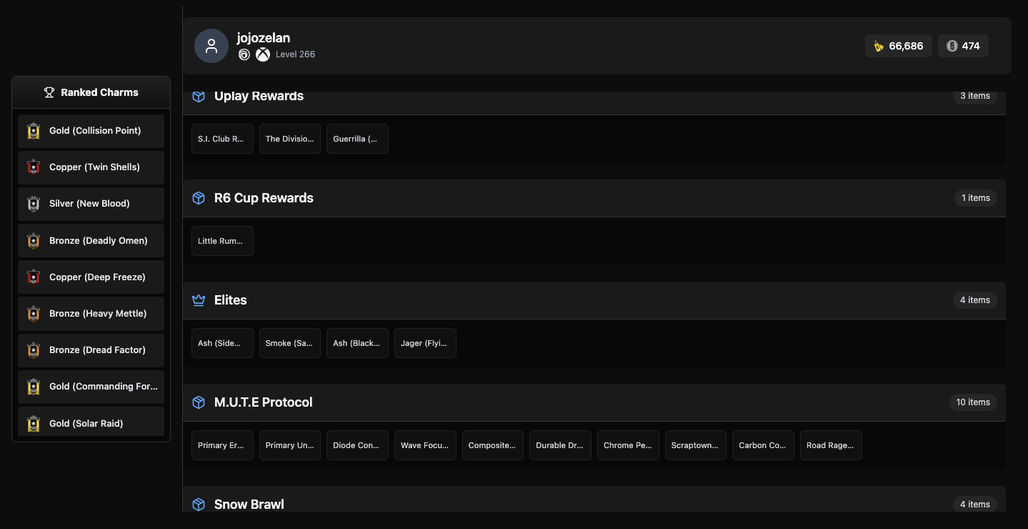Image resolution: width=1028 pixels, height=529 pixels.
Task: Click the 474 R6 credits badge
Action: click(x=963, y=46)
